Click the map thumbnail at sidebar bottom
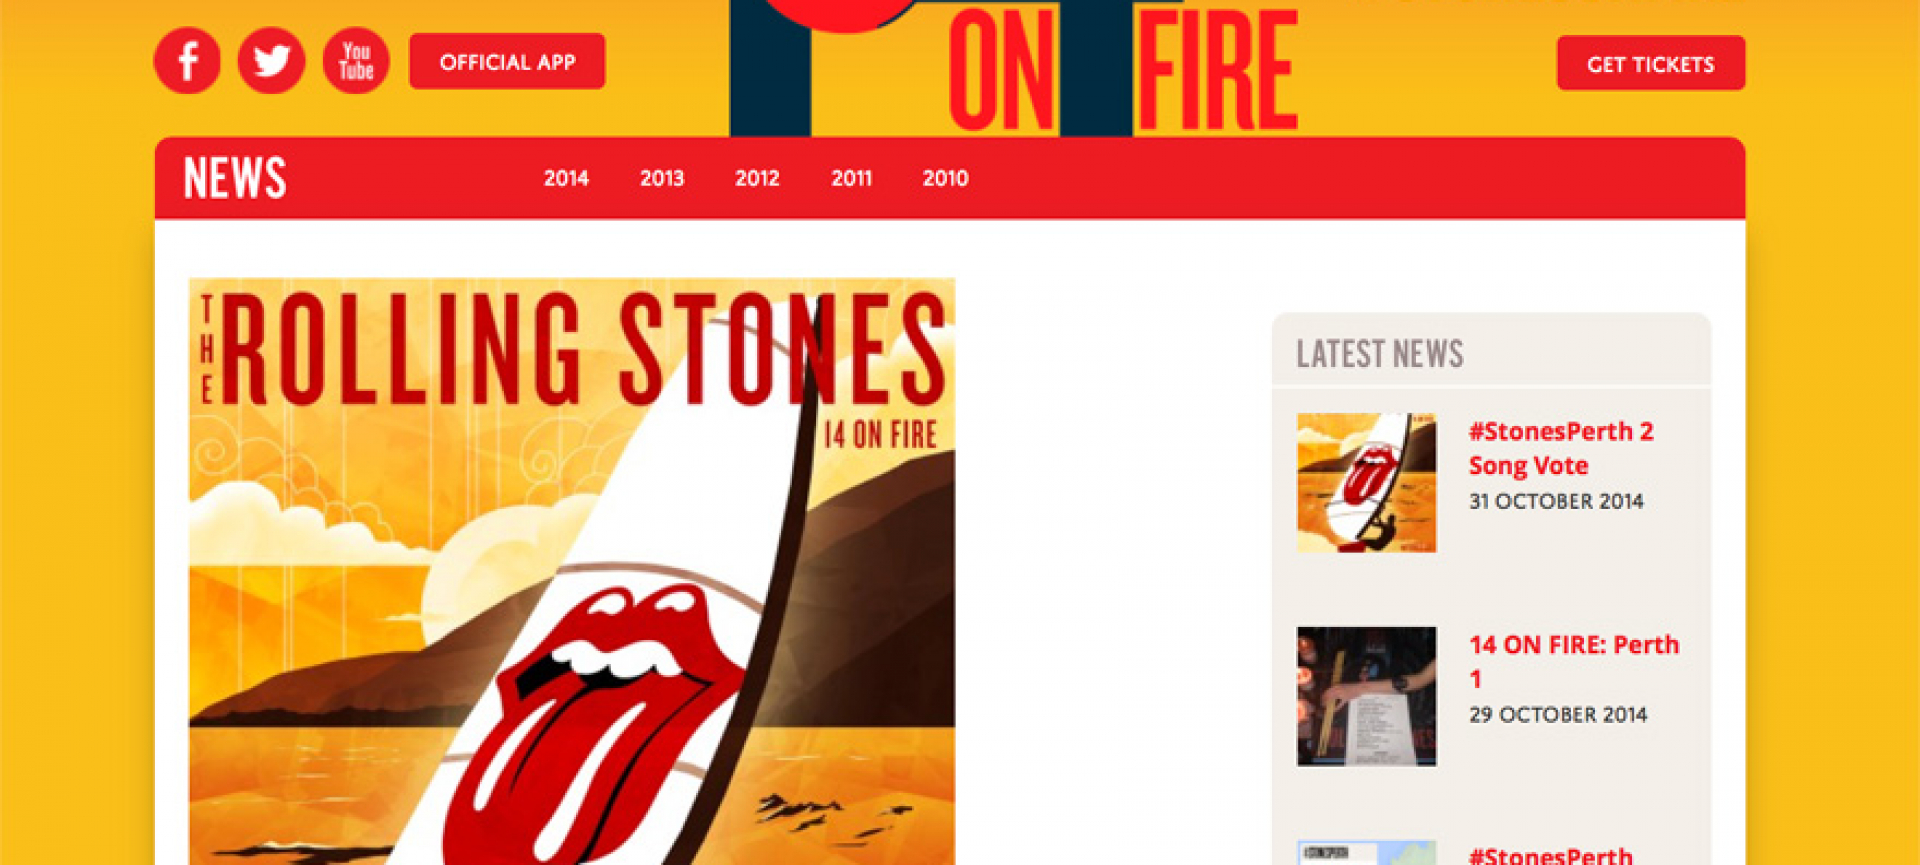 click(1367, 853)
